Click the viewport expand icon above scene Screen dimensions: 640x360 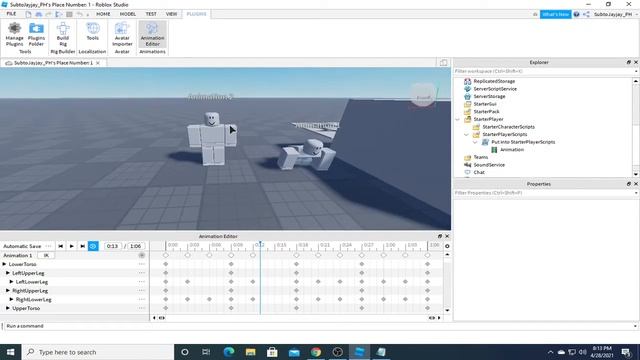444,62
